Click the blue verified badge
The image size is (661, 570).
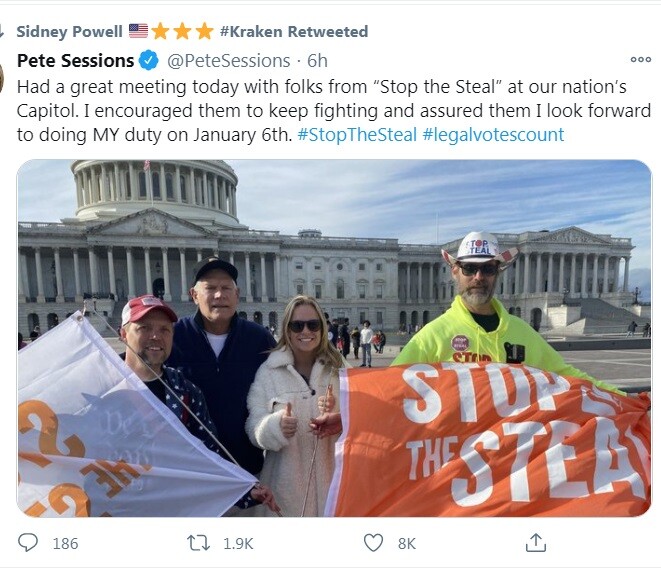(x=149, y=61)
